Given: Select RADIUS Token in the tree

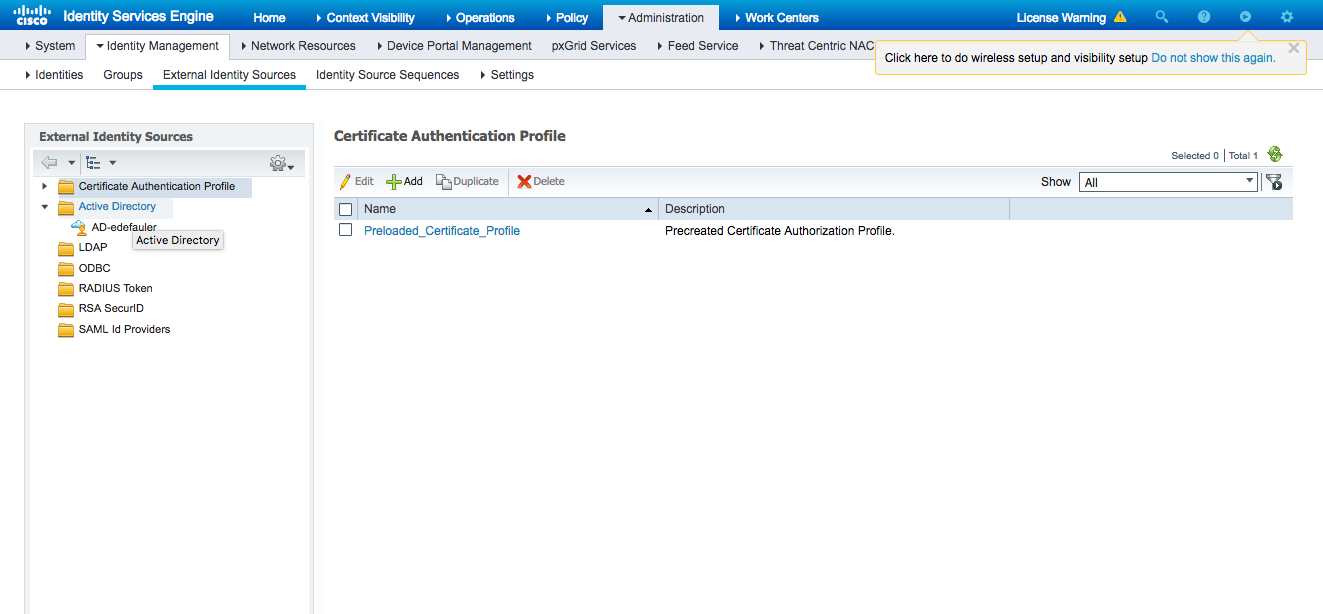Looking at the screenshot, I should point(116,289).
